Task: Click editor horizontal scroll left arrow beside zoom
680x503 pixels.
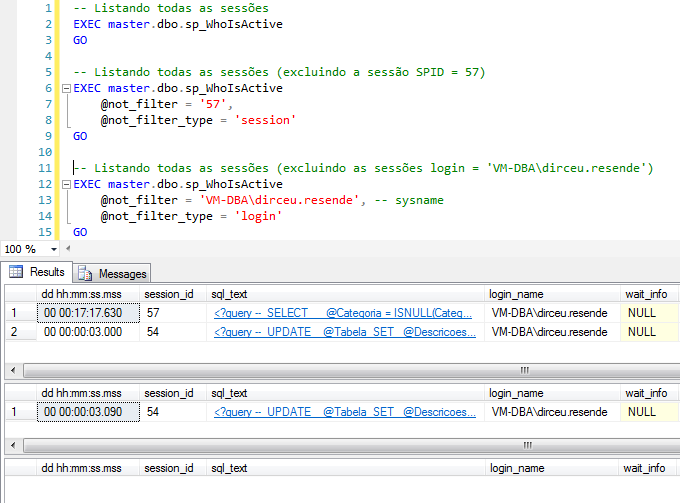Action: click(68, 249)
